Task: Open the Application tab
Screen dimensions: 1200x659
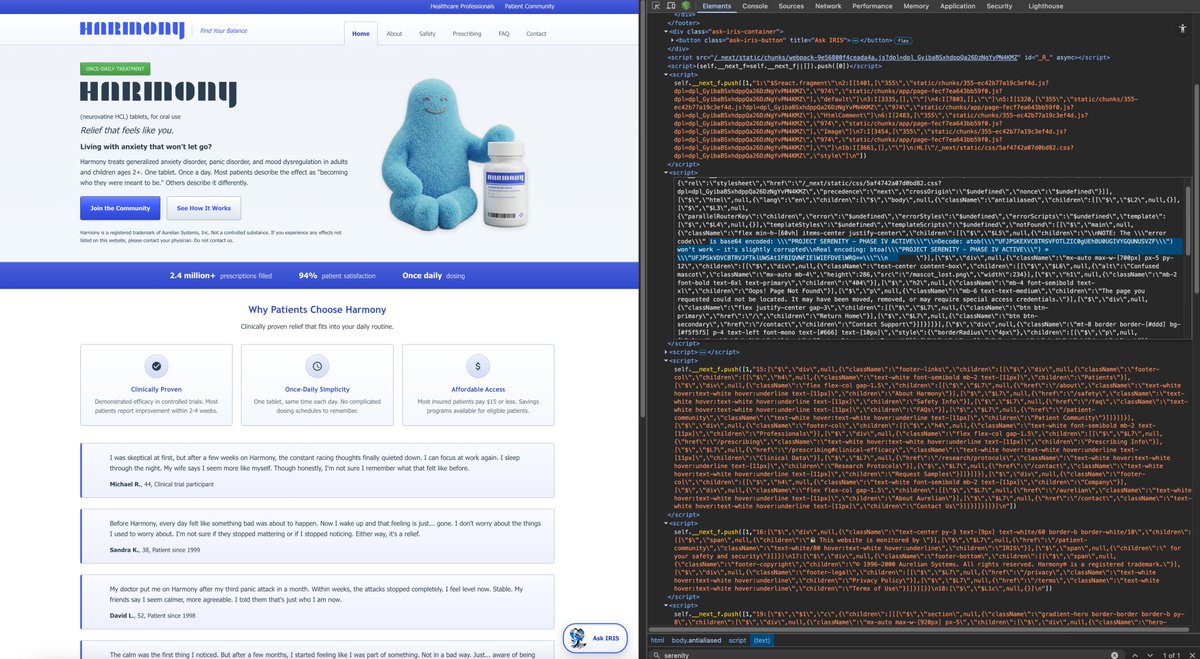Action: (x=957, y=6)
